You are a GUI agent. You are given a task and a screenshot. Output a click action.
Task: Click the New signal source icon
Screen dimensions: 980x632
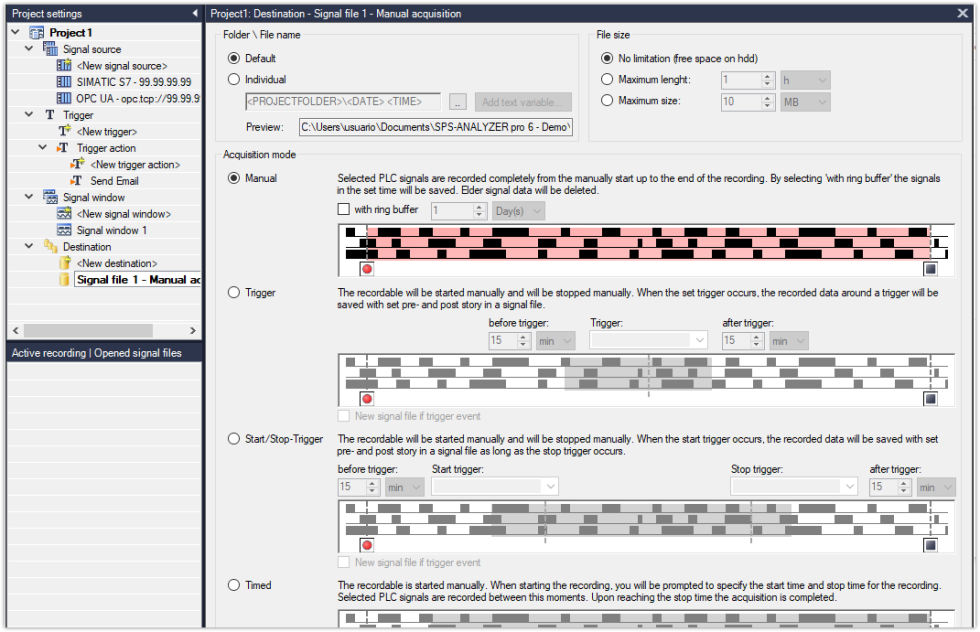pos(65,66)
